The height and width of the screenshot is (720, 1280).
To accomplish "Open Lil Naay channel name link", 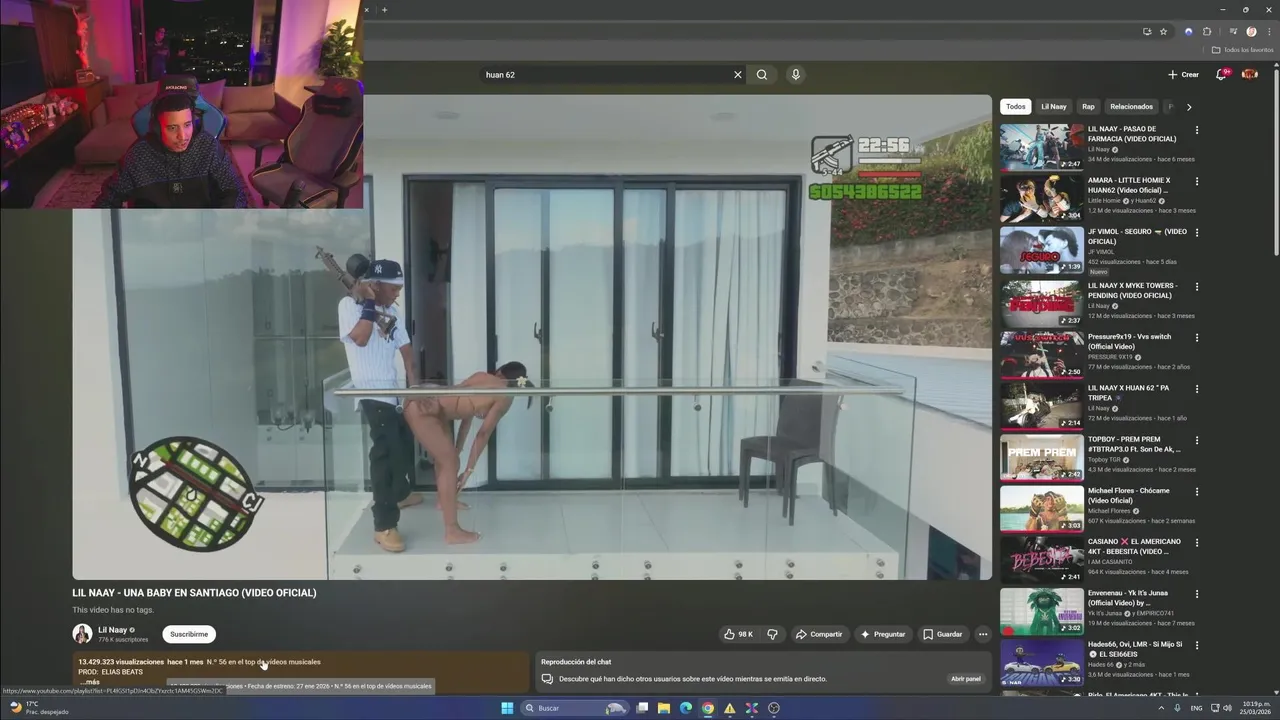I will click(112, 630).
